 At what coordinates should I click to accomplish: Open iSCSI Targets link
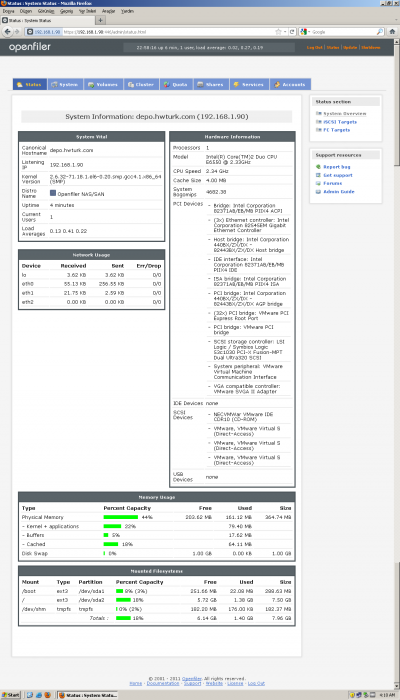pyautogui.click(x=340, y=122)
